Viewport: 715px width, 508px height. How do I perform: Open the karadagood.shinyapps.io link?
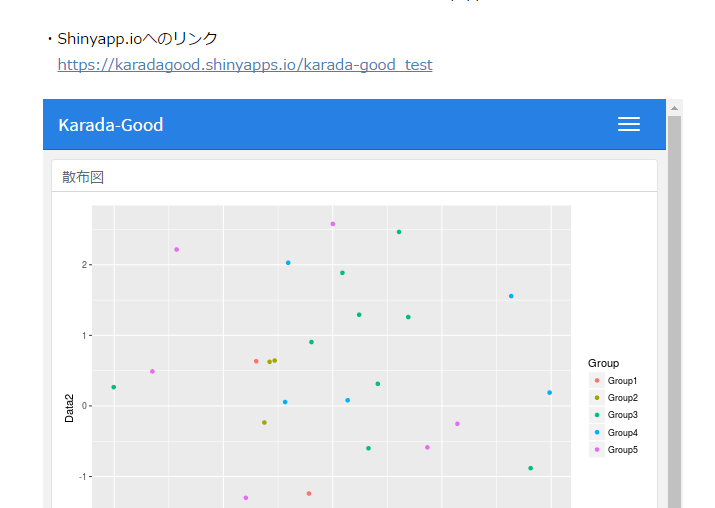(x=245, y=65)
